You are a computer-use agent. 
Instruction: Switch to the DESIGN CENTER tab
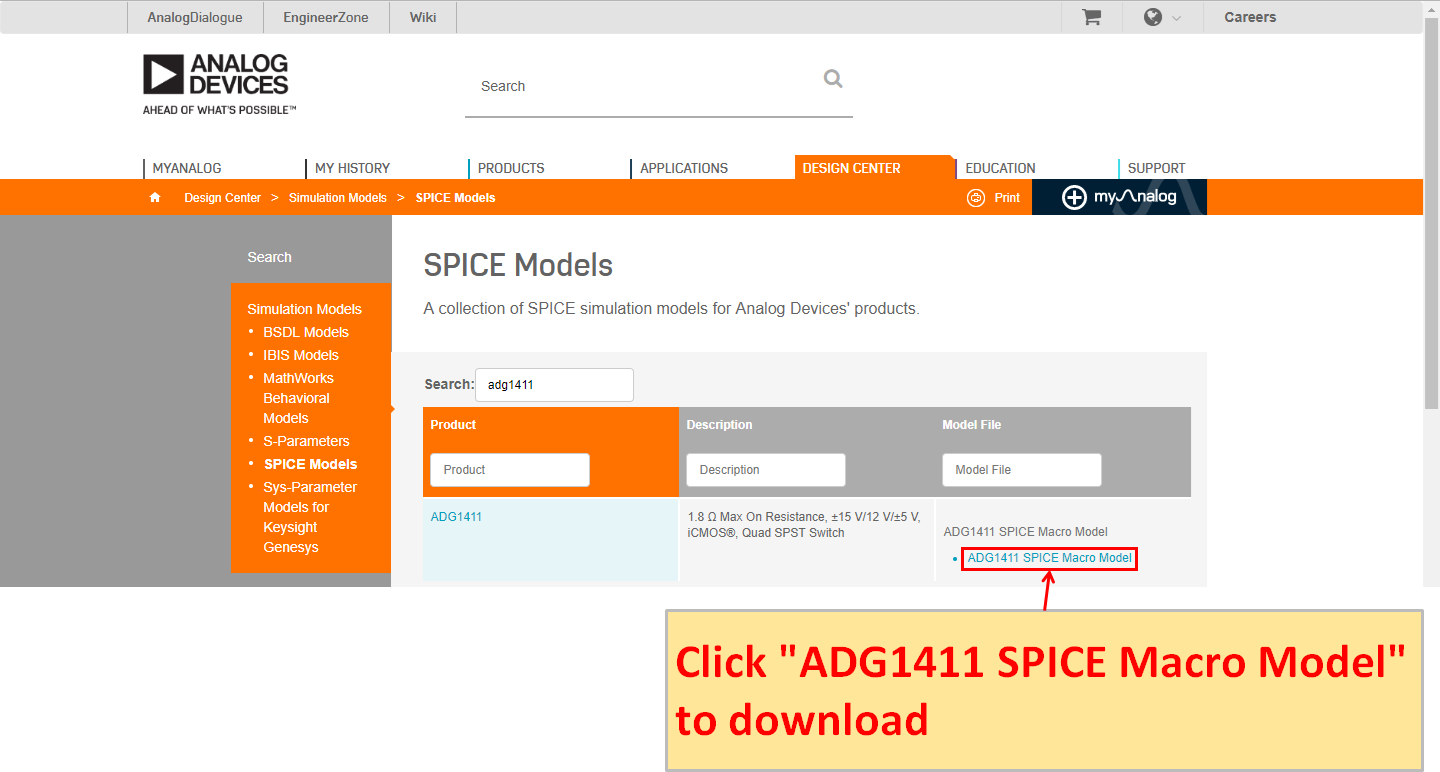tap(851, 167)
